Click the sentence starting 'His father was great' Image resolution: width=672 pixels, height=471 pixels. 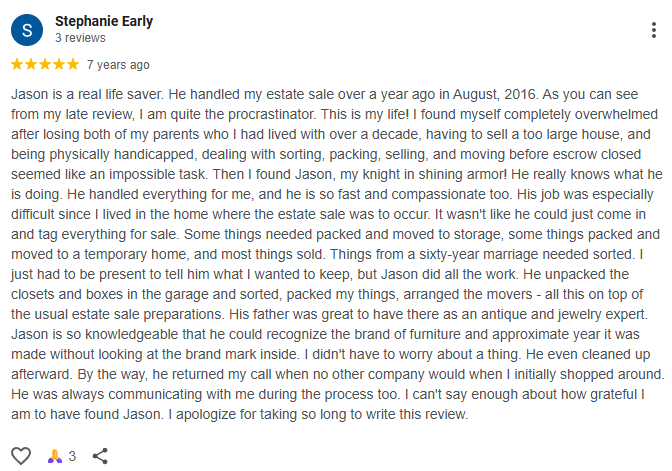[438, 314]
